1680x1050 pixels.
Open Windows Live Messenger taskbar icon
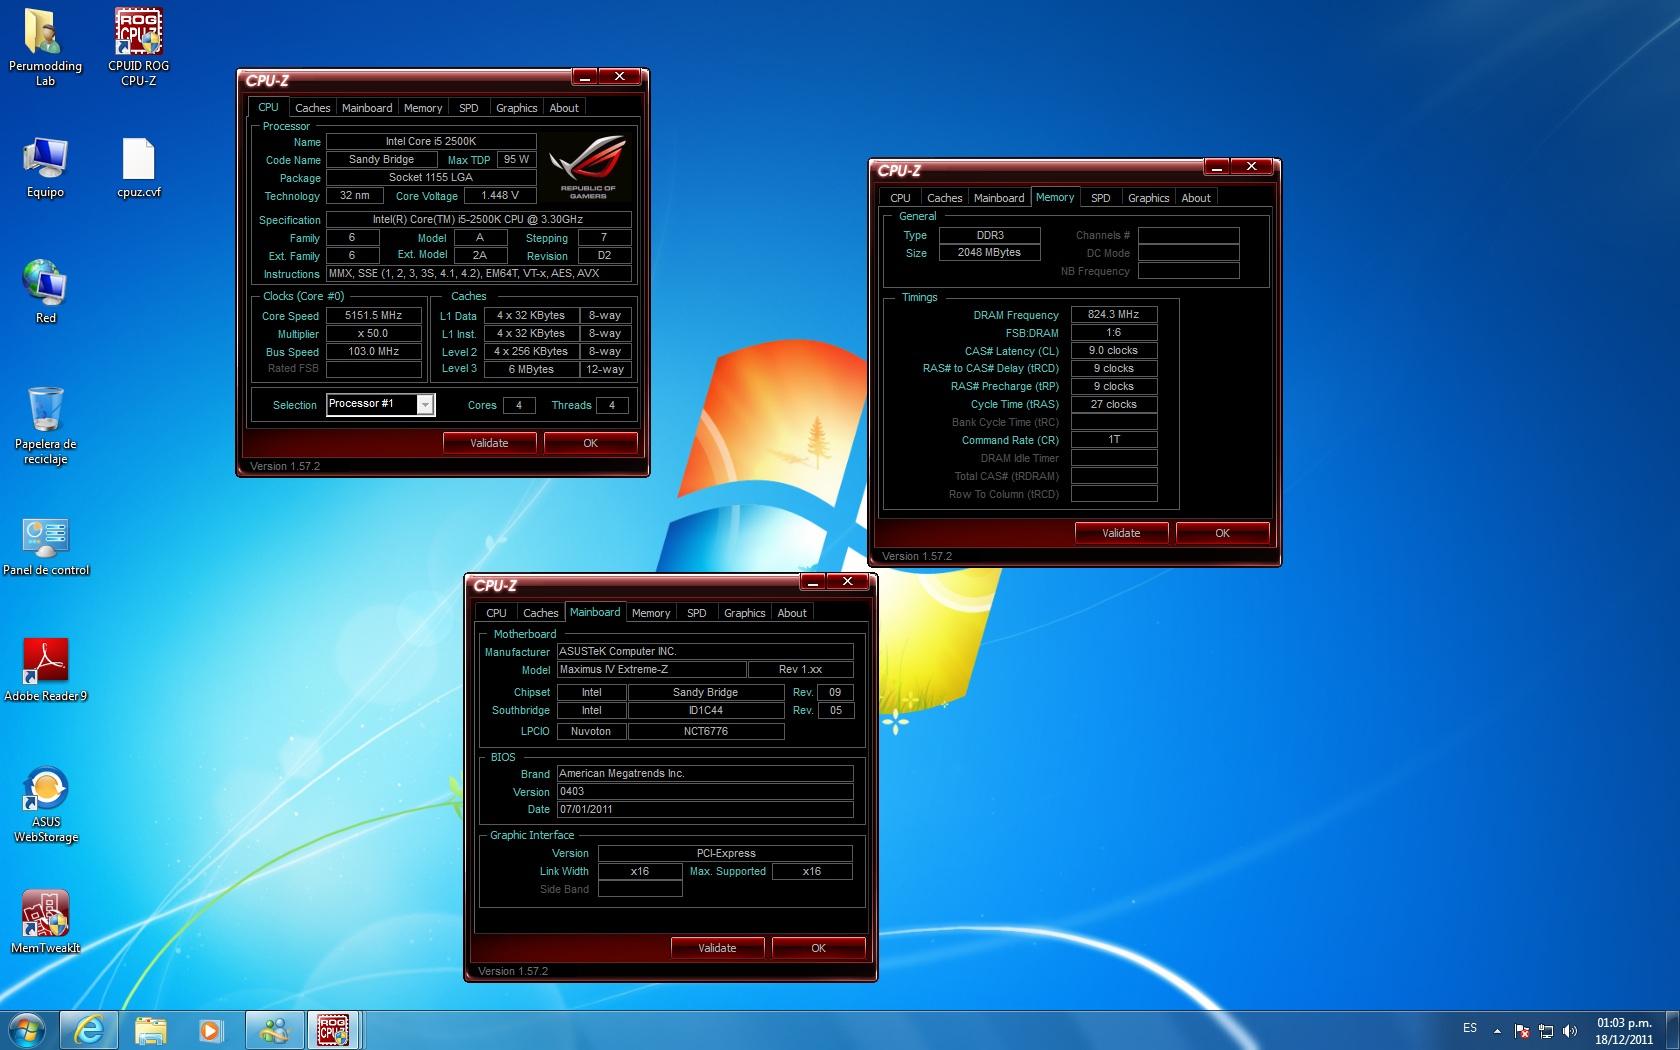[273, 1030]
